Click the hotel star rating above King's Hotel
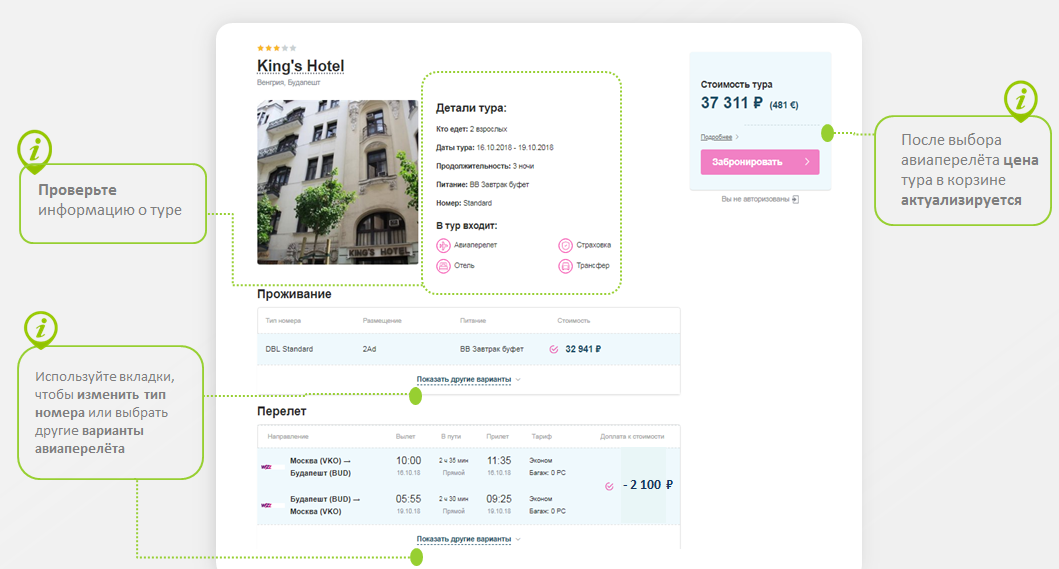The width and height of the screenshot is (1059, 569). [x=276, y=48]
